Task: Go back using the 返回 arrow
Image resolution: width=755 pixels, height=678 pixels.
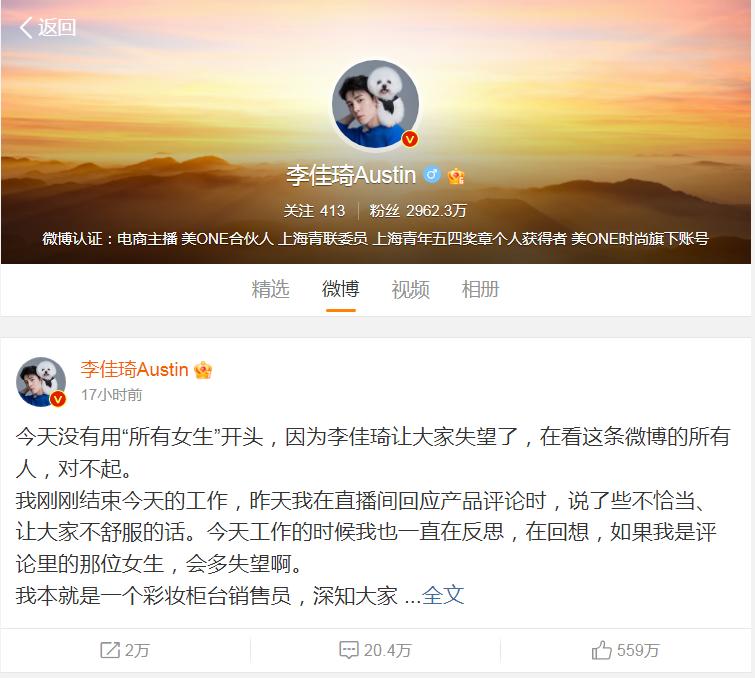Action: tap(48, 27)
